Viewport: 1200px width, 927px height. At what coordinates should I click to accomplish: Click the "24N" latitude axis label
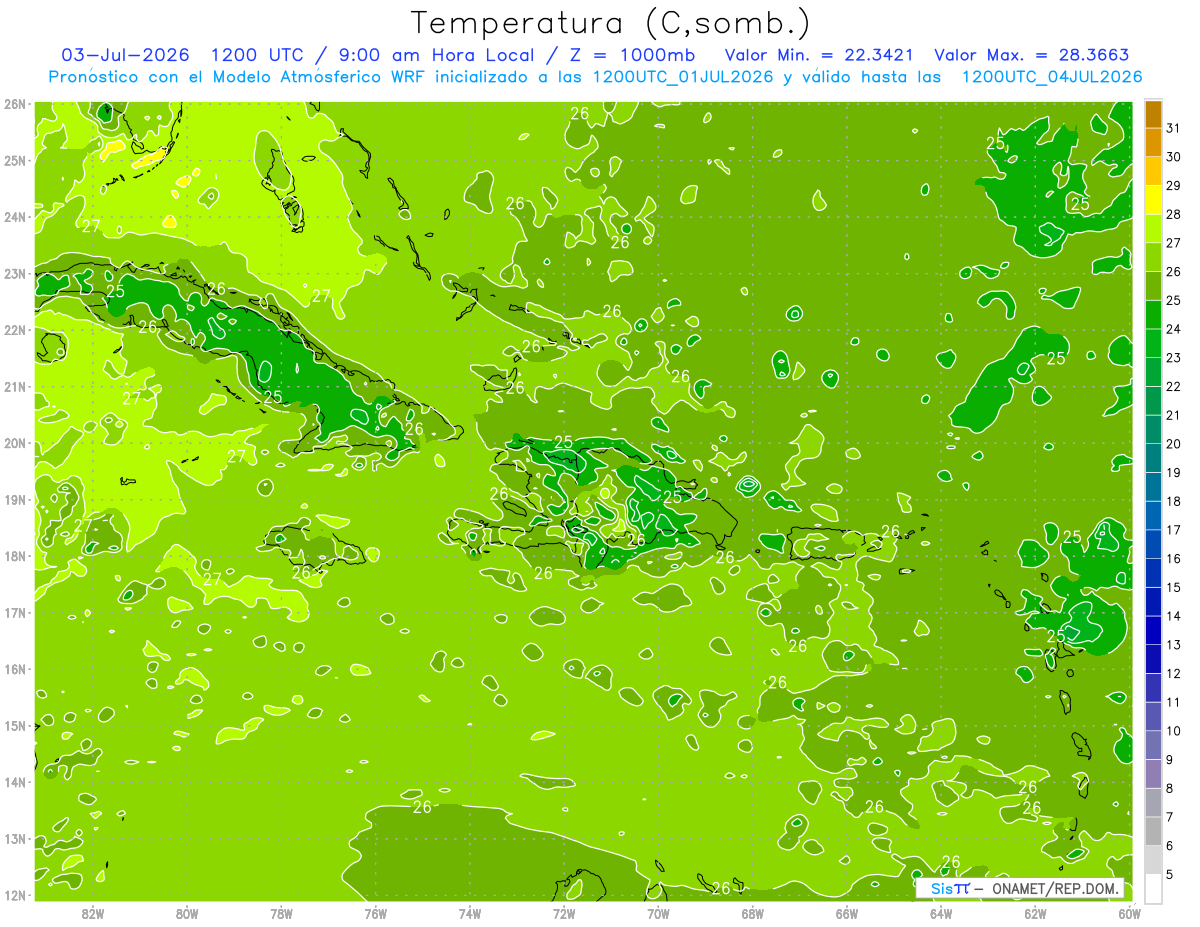15,217
